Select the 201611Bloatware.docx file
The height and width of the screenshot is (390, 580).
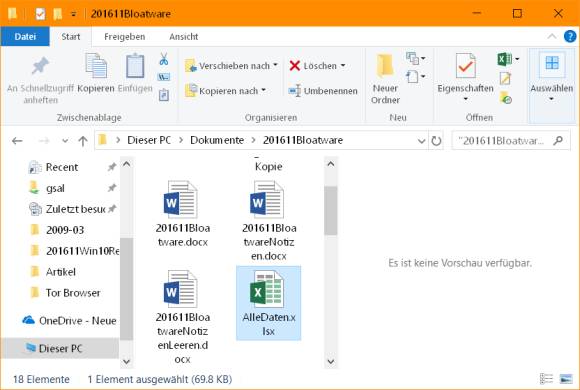point(182,214)
